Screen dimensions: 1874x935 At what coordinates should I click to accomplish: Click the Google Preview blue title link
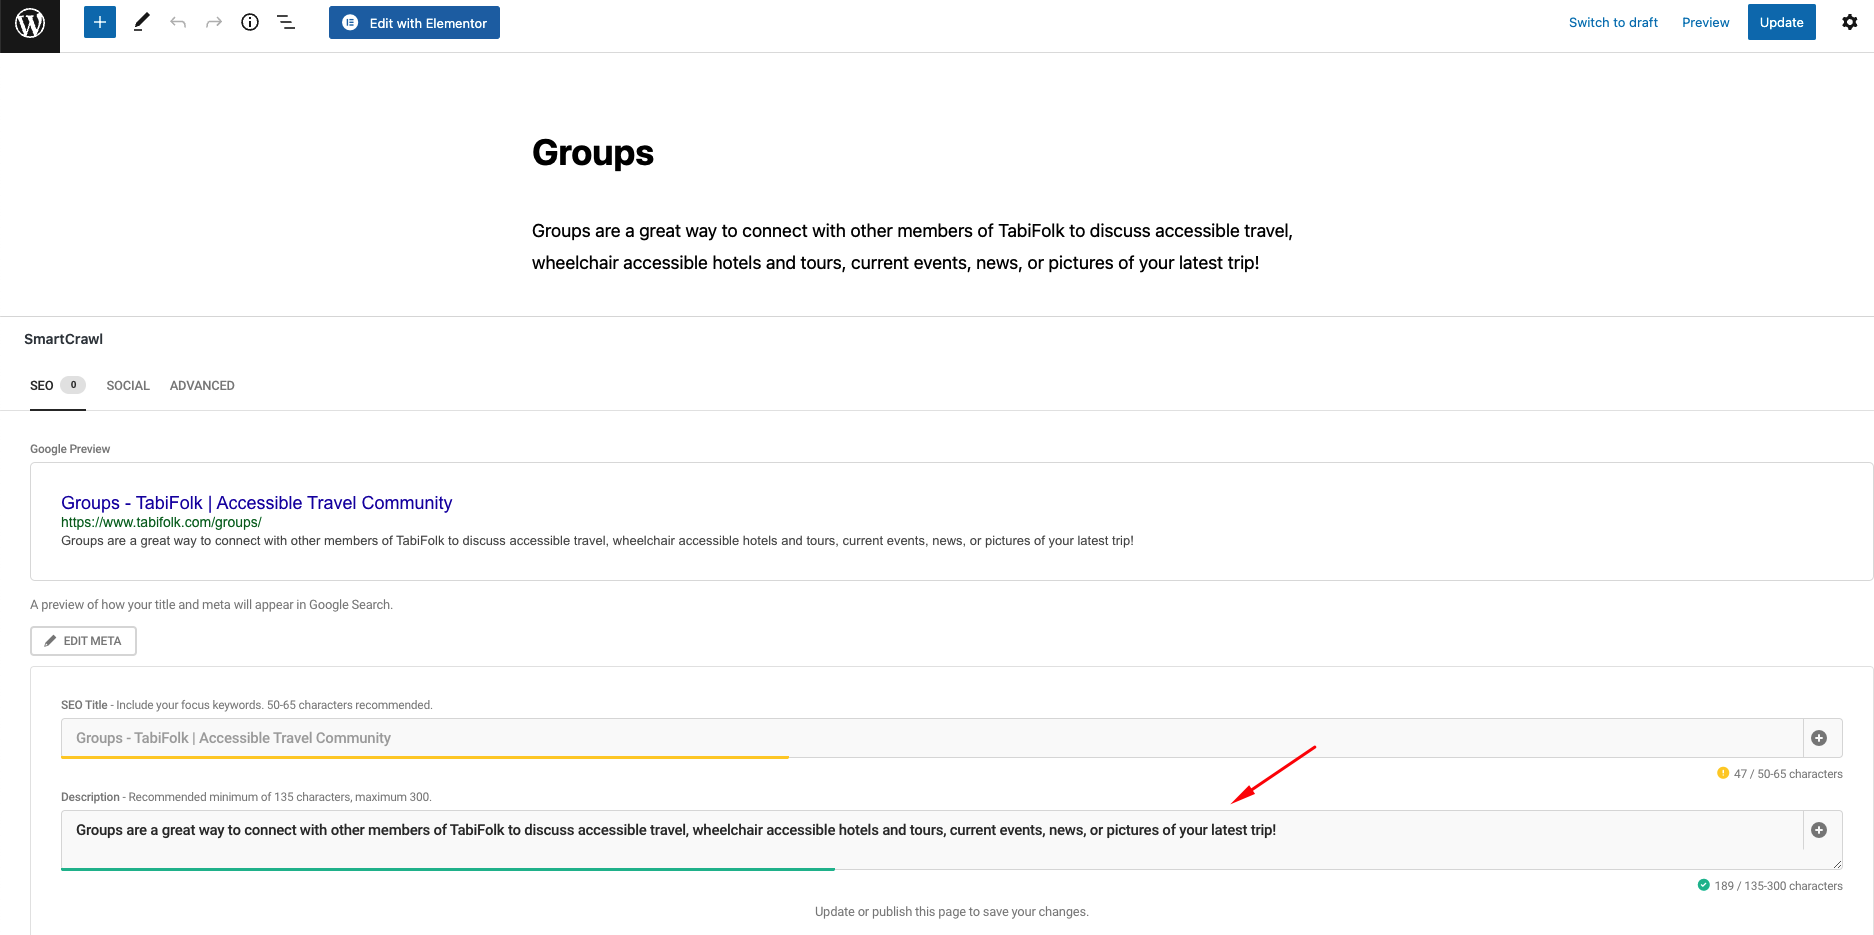256,503
